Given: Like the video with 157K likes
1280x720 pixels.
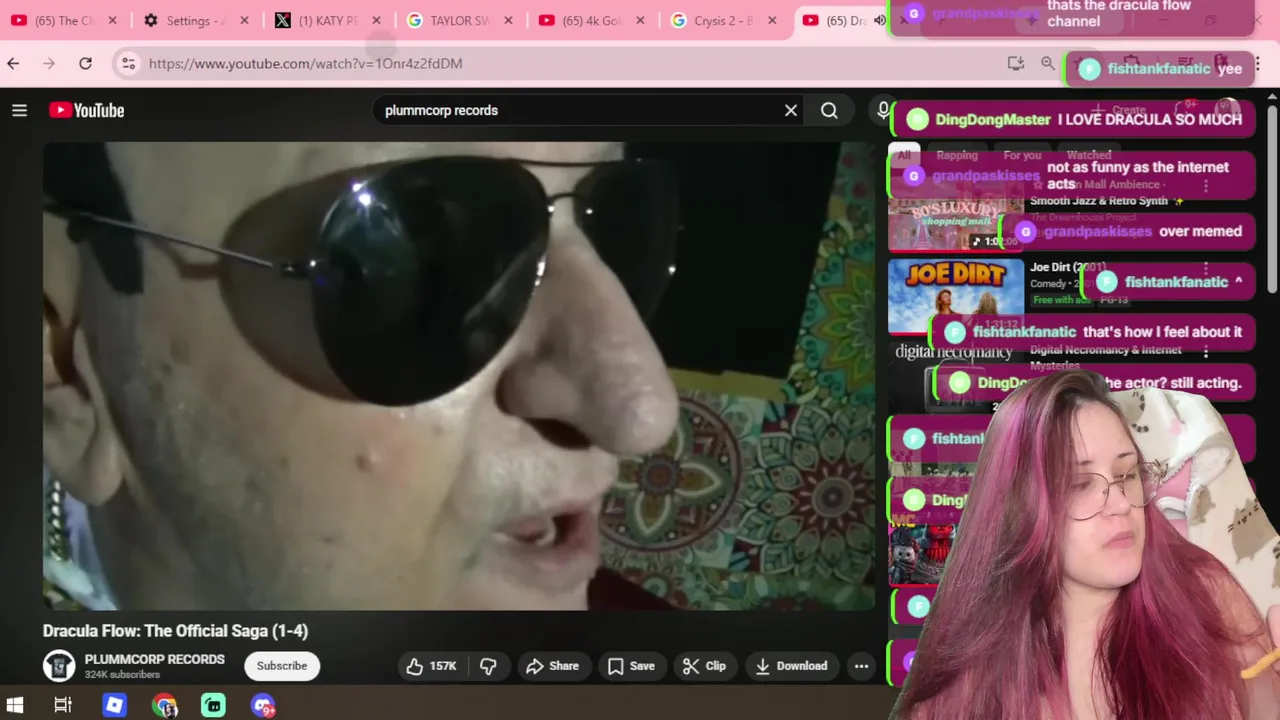Looking at the screenshot, I should [x=431, y=666].
